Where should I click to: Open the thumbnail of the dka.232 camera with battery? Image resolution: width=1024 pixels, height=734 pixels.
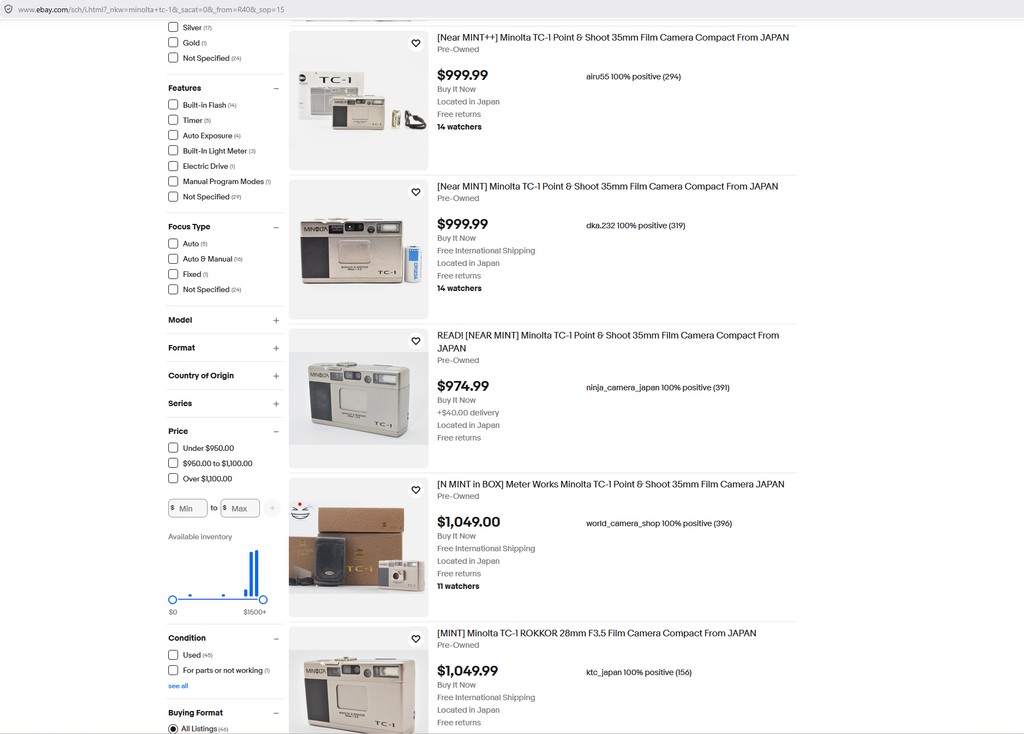pos(359,249)
